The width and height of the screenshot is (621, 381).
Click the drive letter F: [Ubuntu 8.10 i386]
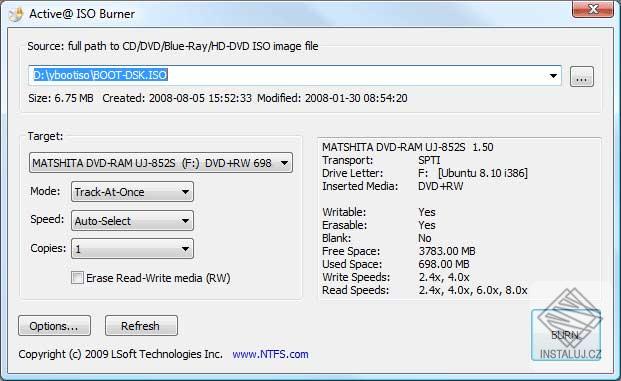click(x=473, y=173)
